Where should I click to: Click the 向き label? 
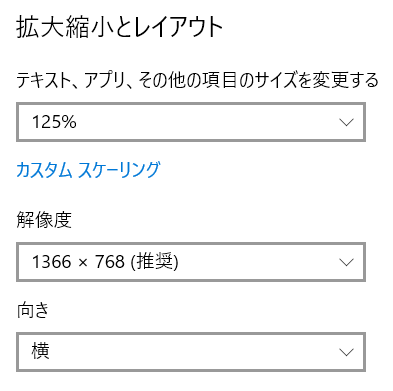tap(33, 310)
